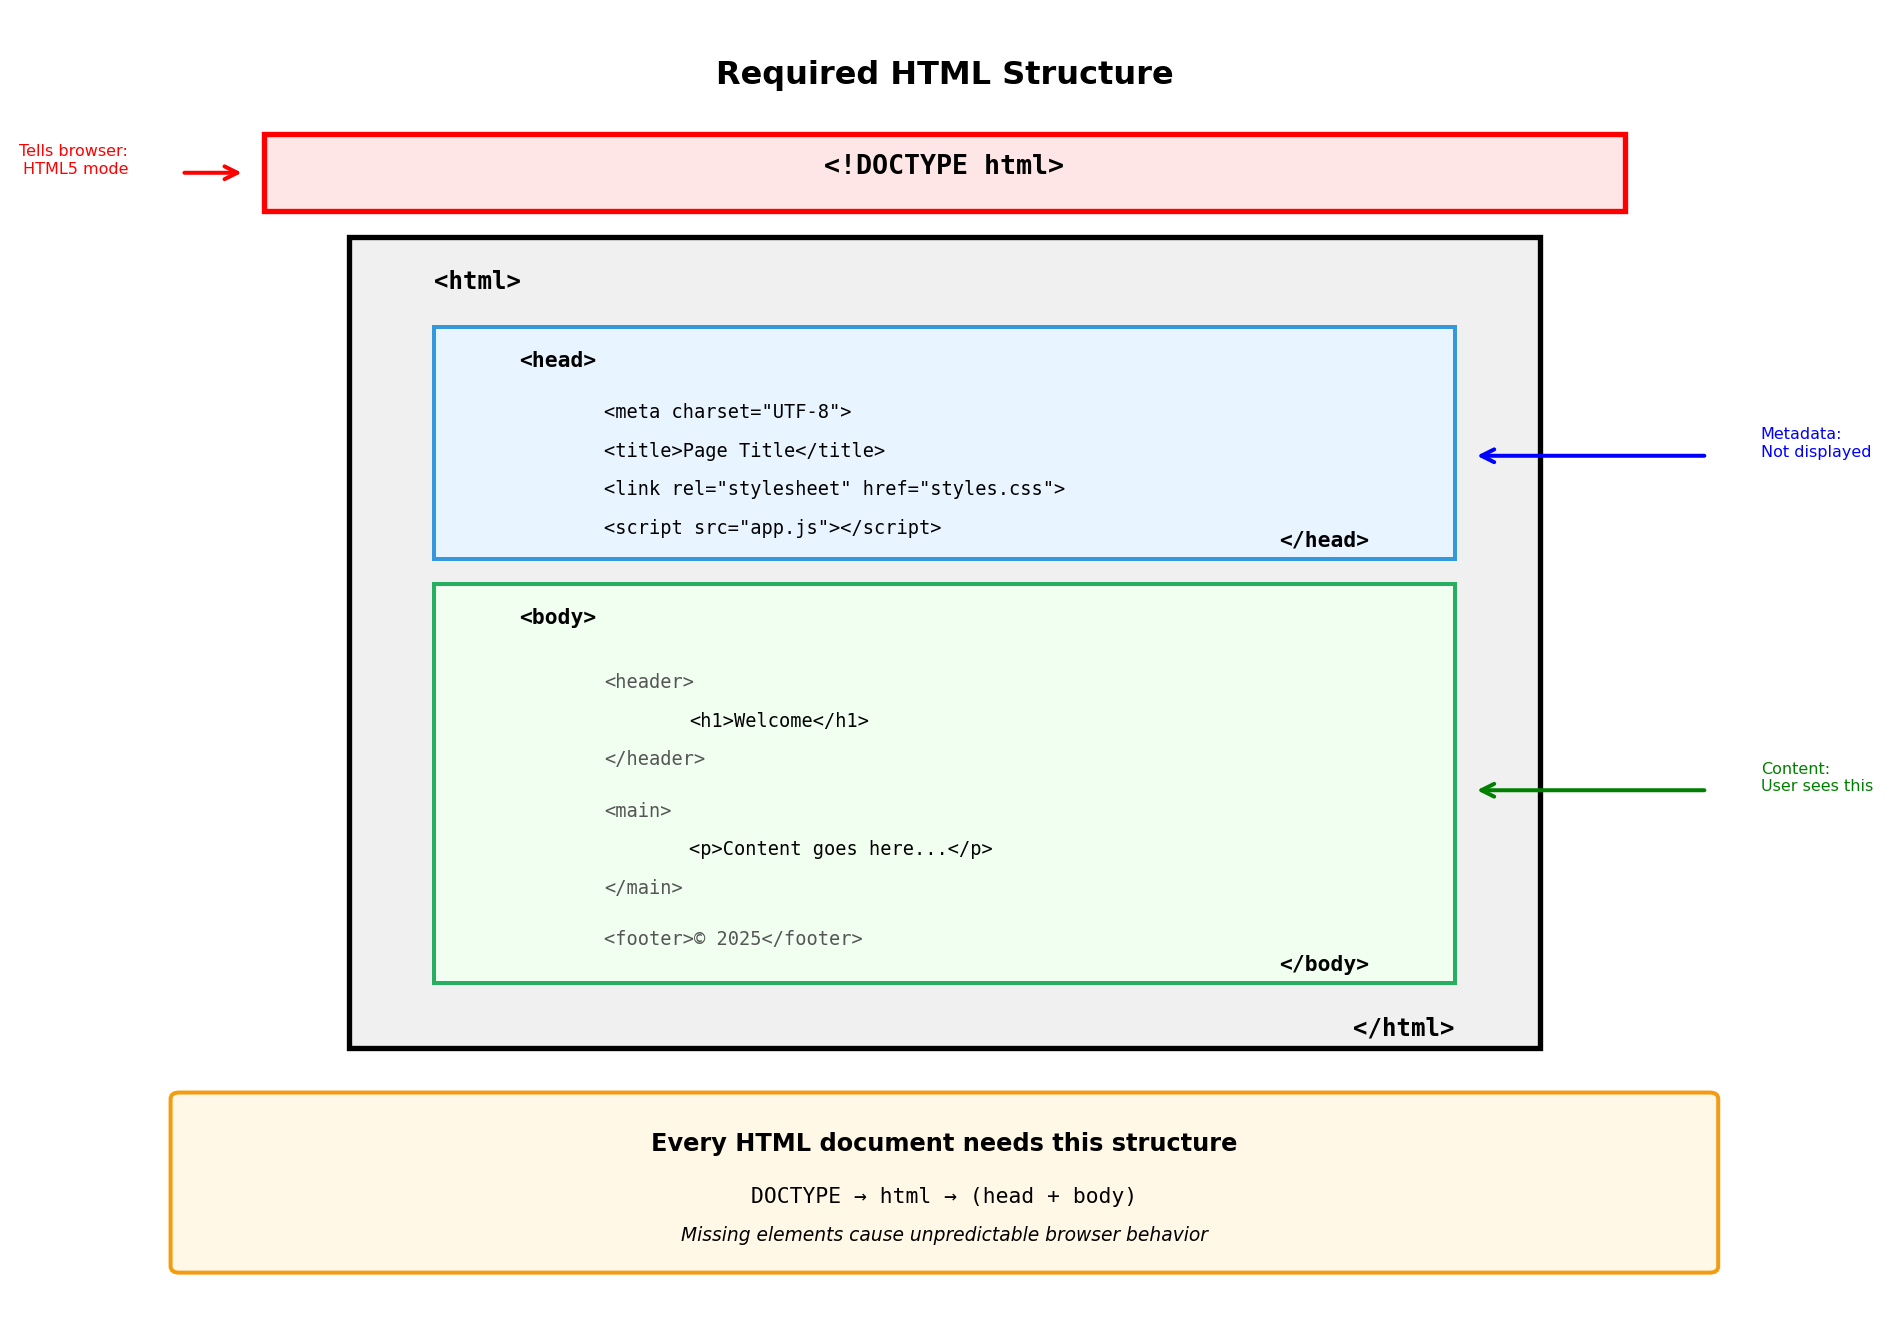The width and height of the screenshot is (1892, 1324).
Task: Click the closing </html> tag
Action: tap(1403, 1028)
